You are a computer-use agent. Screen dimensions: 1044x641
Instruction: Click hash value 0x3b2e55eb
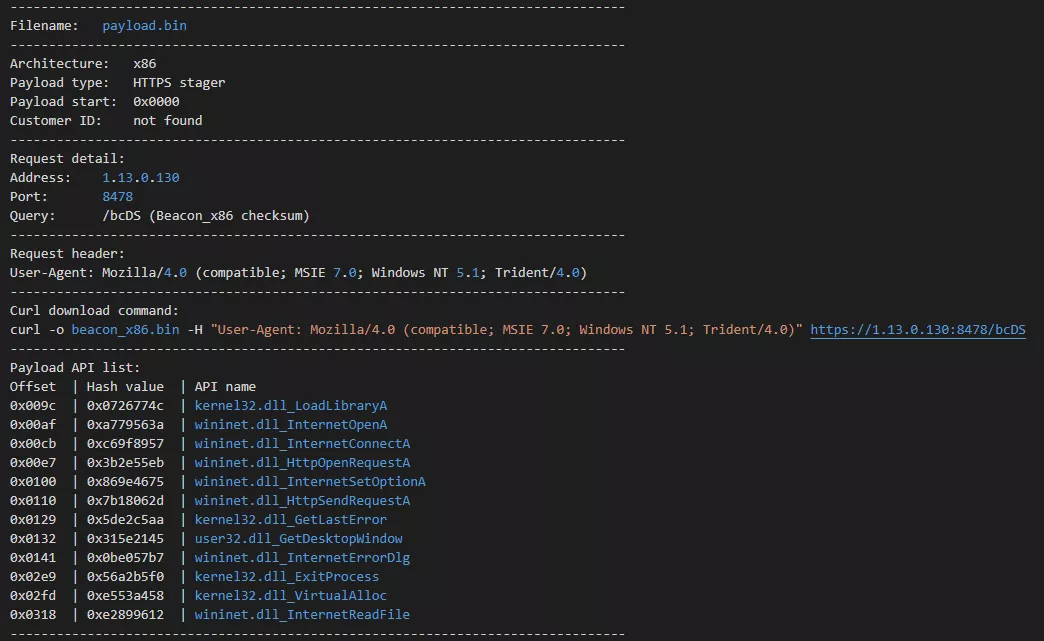point(125,463)
